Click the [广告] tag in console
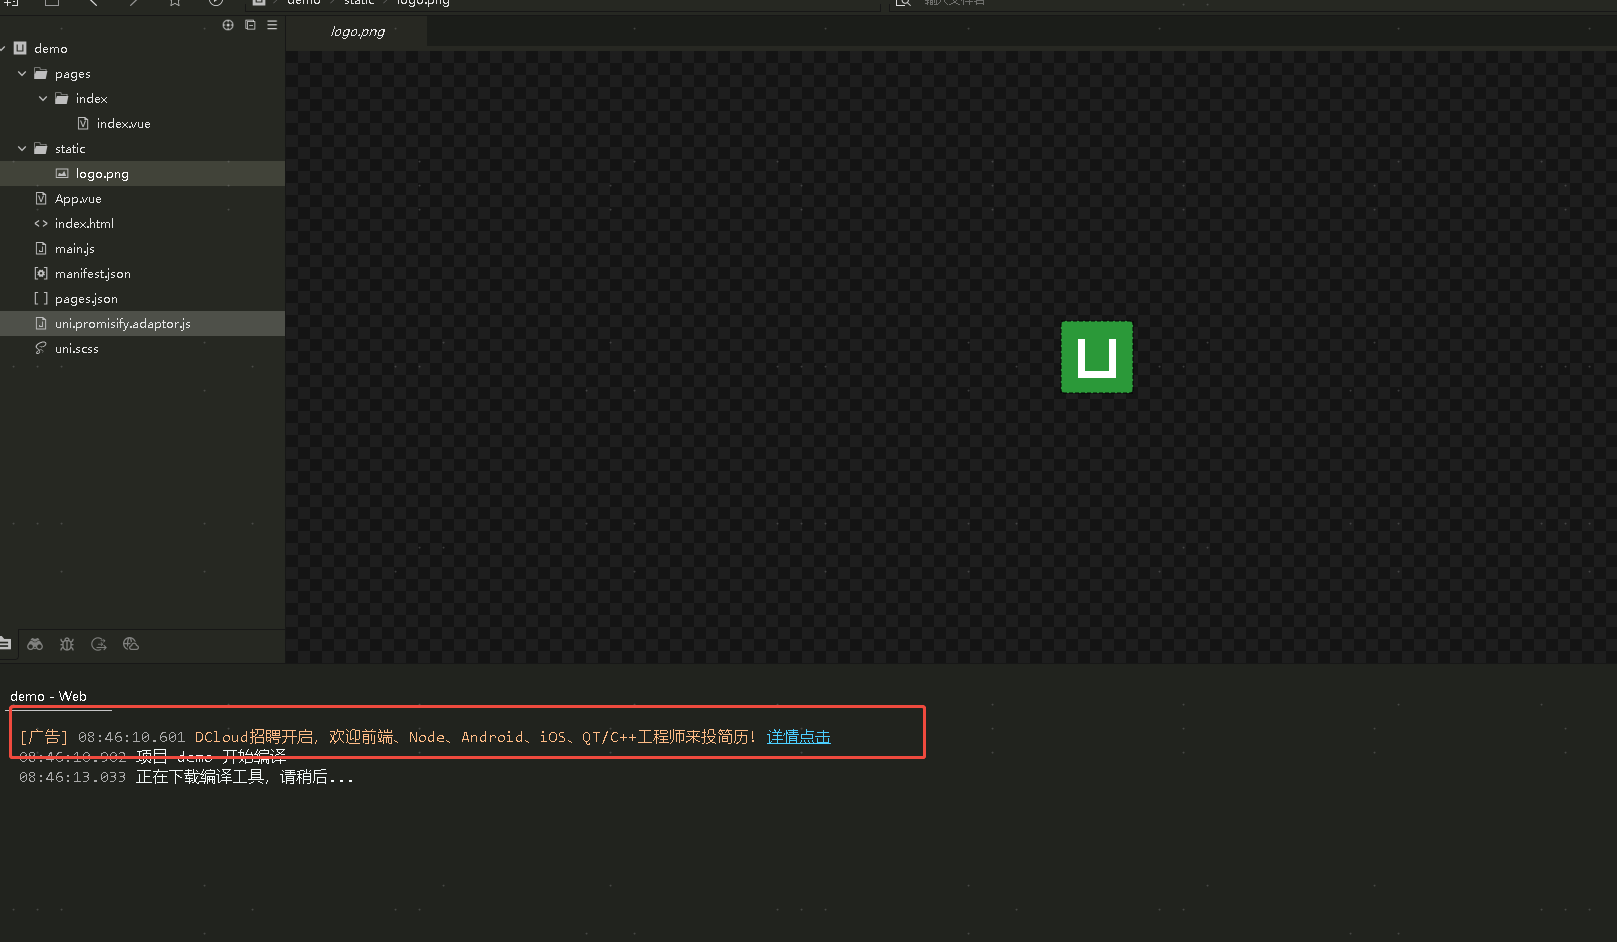 point(44,737)
